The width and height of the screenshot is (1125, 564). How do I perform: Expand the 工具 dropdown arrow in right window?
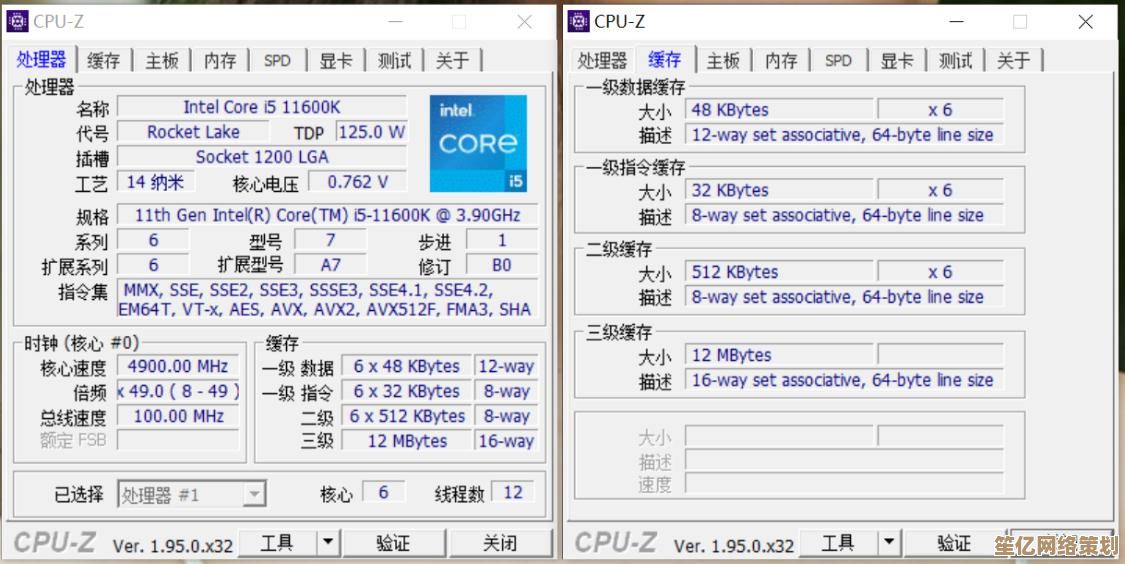click(889, 542)
